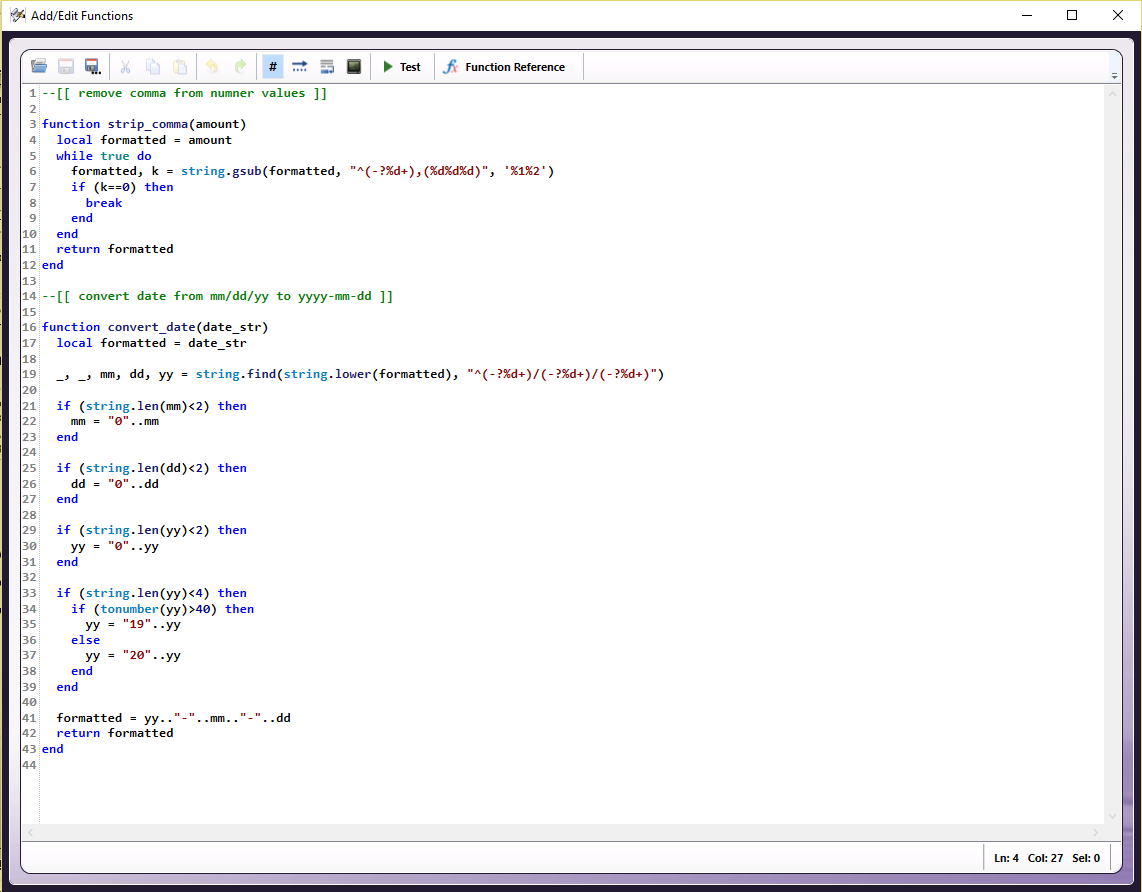
Task: Click the horizontal scrollbar right arrow
Action: (1095, 832)
